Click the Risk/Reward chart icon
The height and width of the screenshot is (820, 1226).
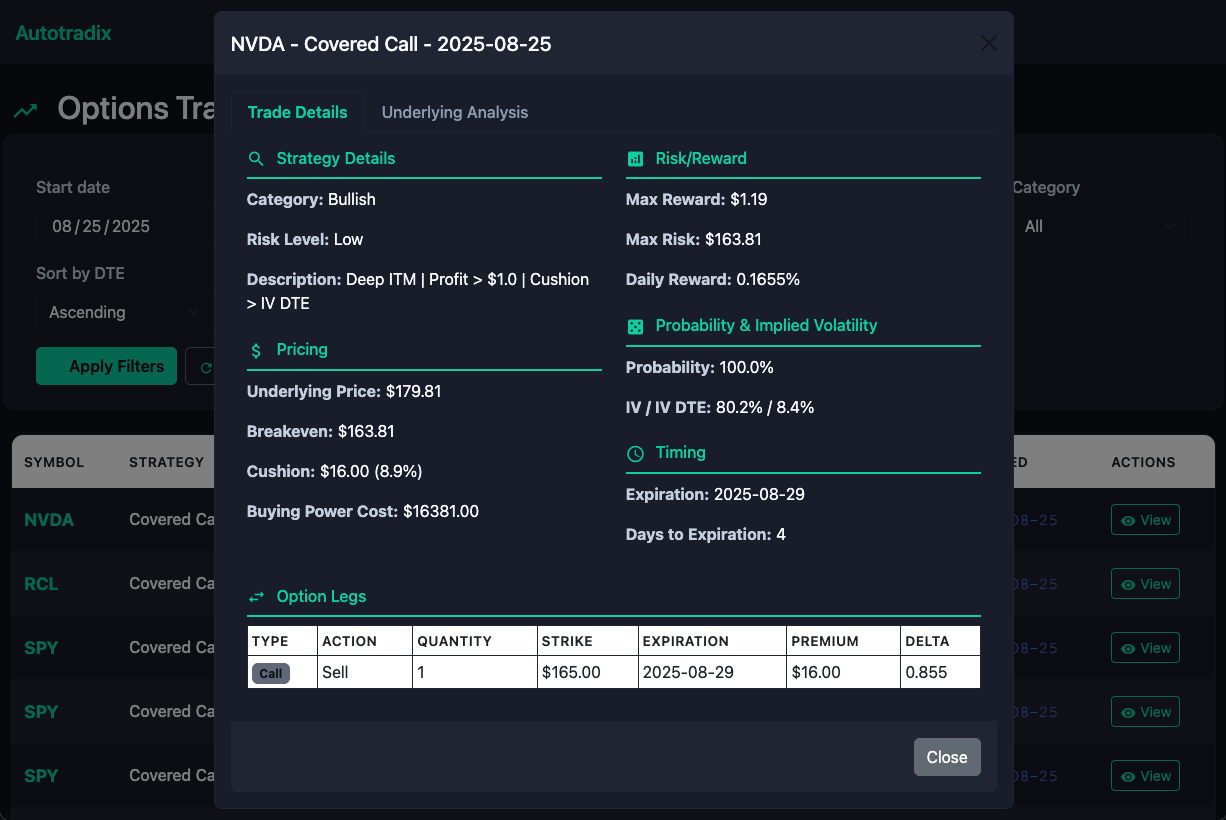(635, 159)
